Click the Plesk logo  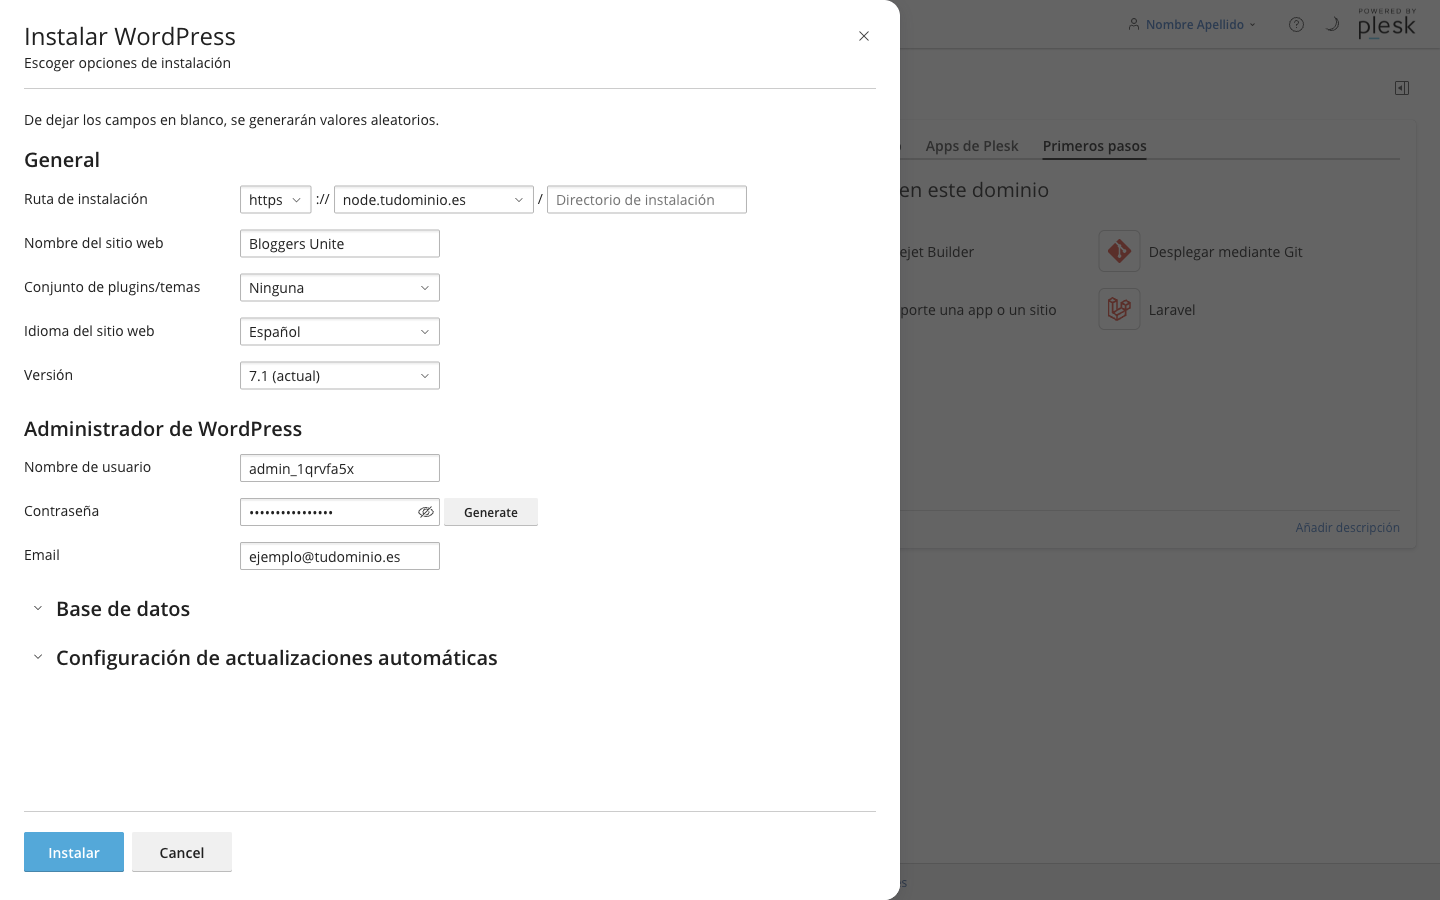(x=1387, y=24)
